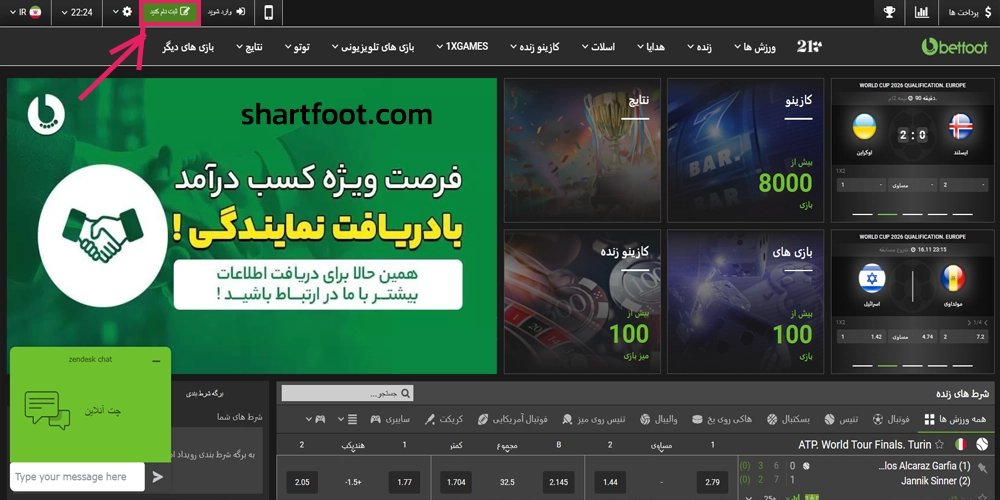Image resolution: width=1000 pixels, height=500 pixels.
Task: Click the search magnifier icon
Action: click(405, 393)
